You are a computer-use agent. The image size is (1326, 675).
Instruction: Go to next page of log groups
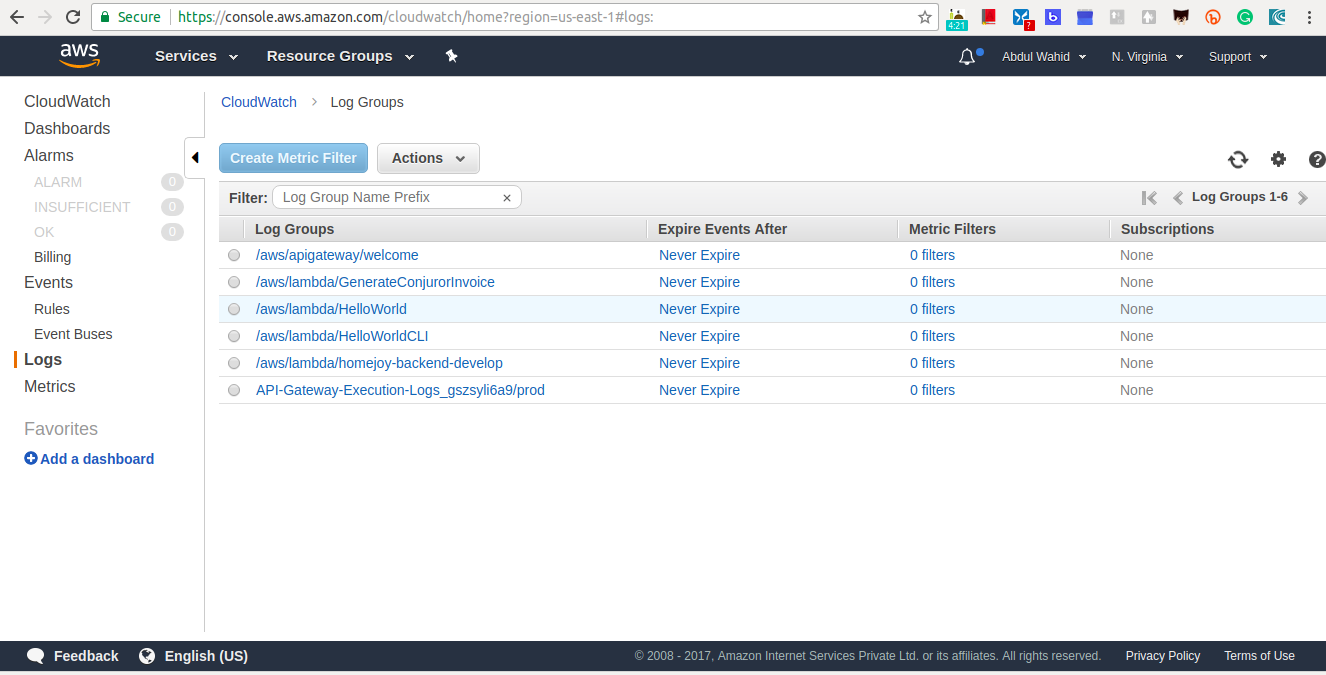(x=1302, y=198)
